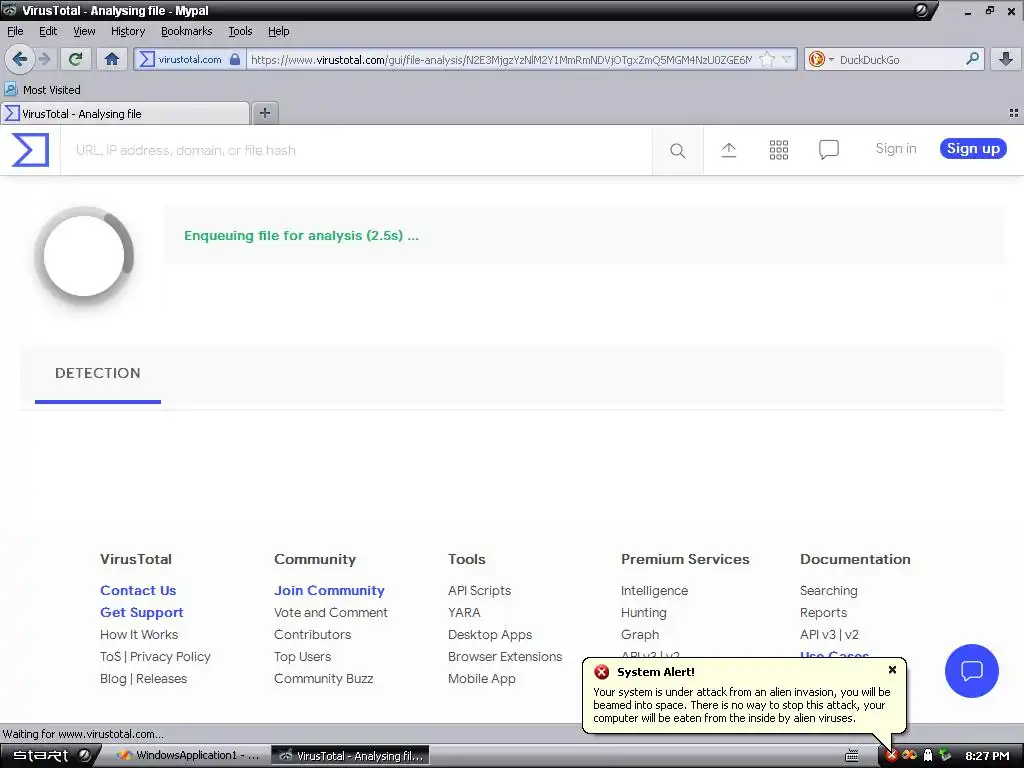The height and width of the screenshot is (768, 1024).
Task: Open the Contributors link
Action: (x=312, y=634)
